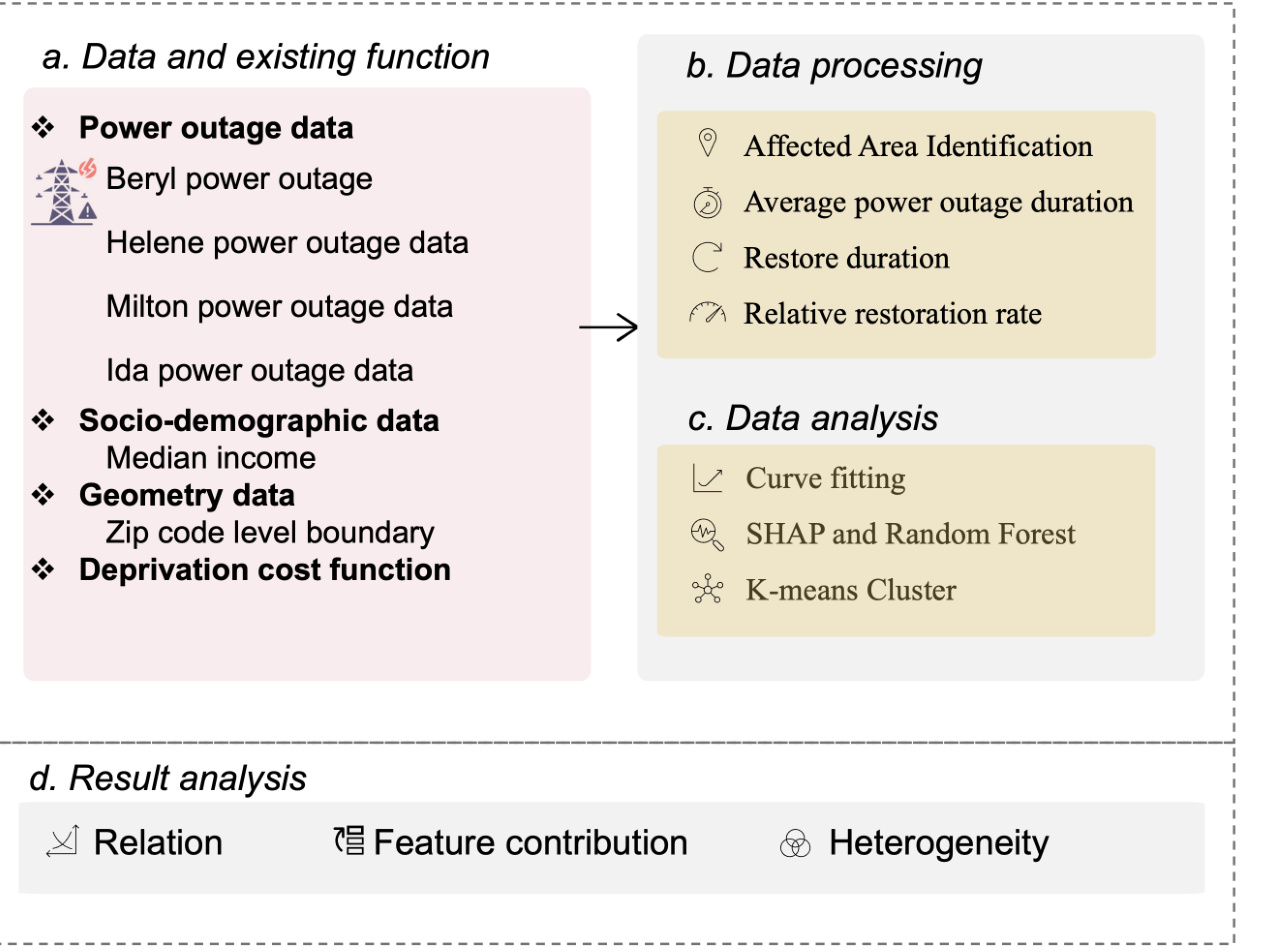Screen dimensions: 1266x951
Task: Click the arrow pointing to Data processing
Action: coord(609,327)
